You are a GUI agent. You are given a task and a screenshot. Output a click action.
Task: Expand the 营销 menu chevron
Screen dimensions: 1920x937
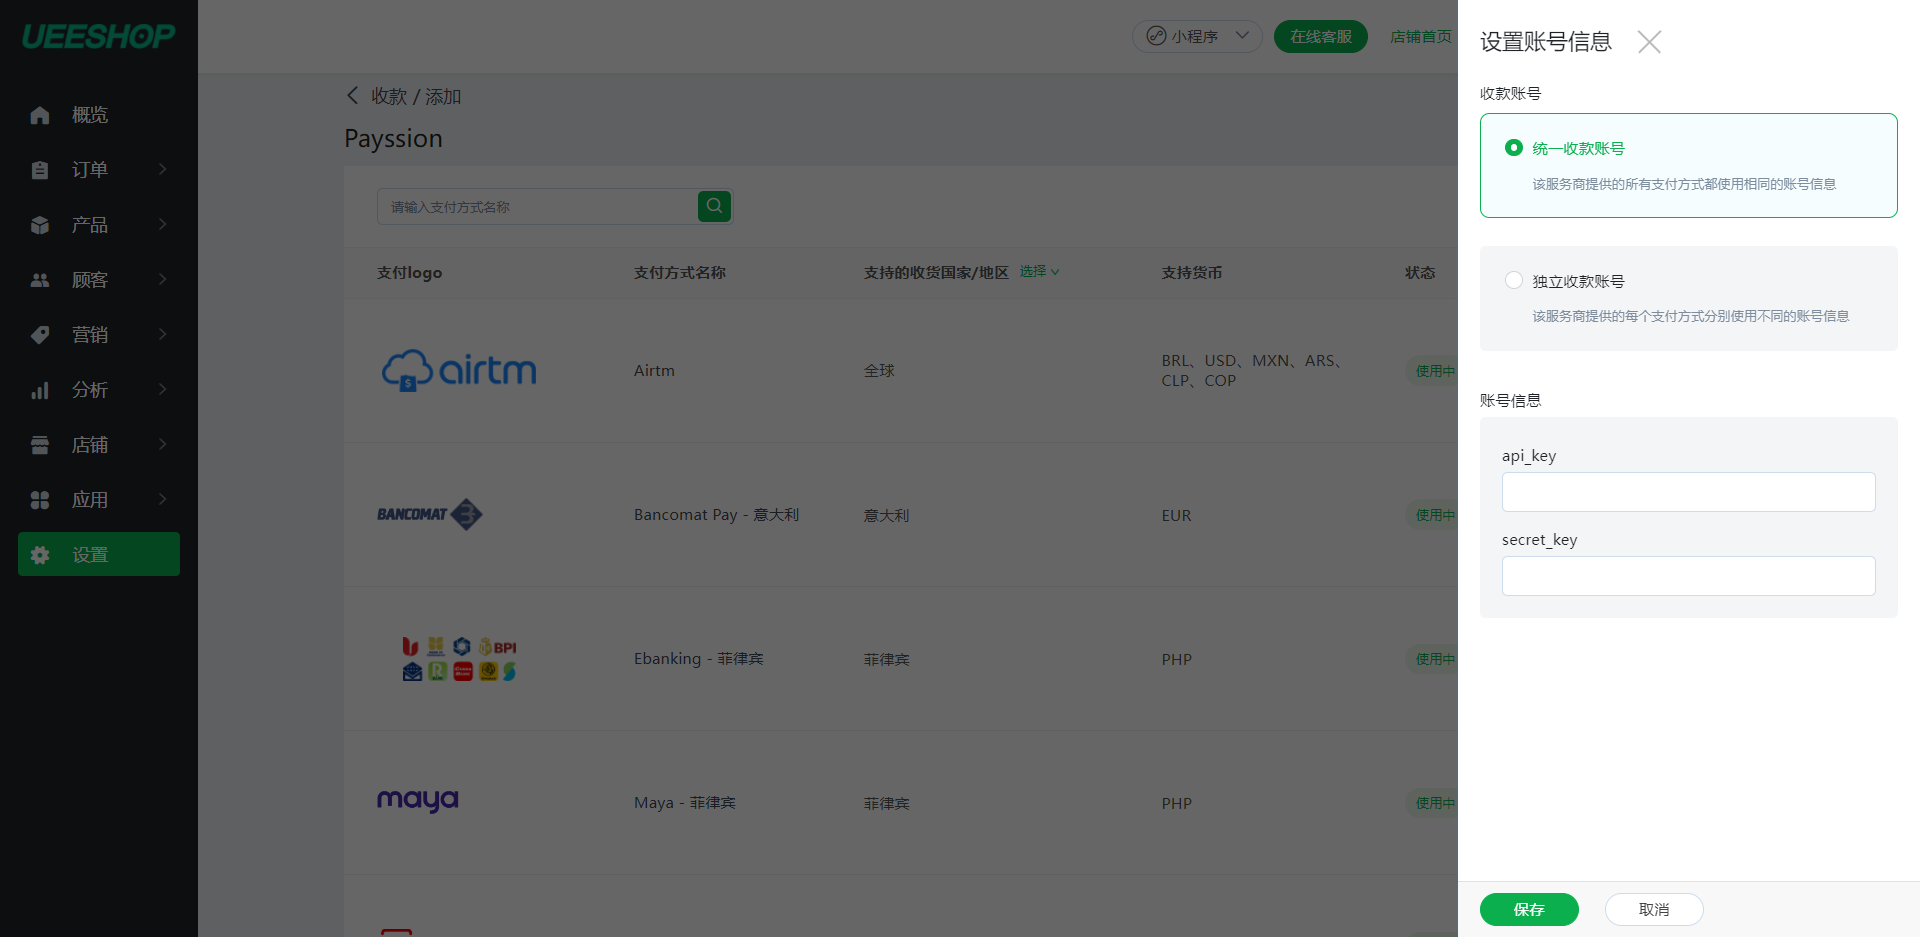[163, 334]
